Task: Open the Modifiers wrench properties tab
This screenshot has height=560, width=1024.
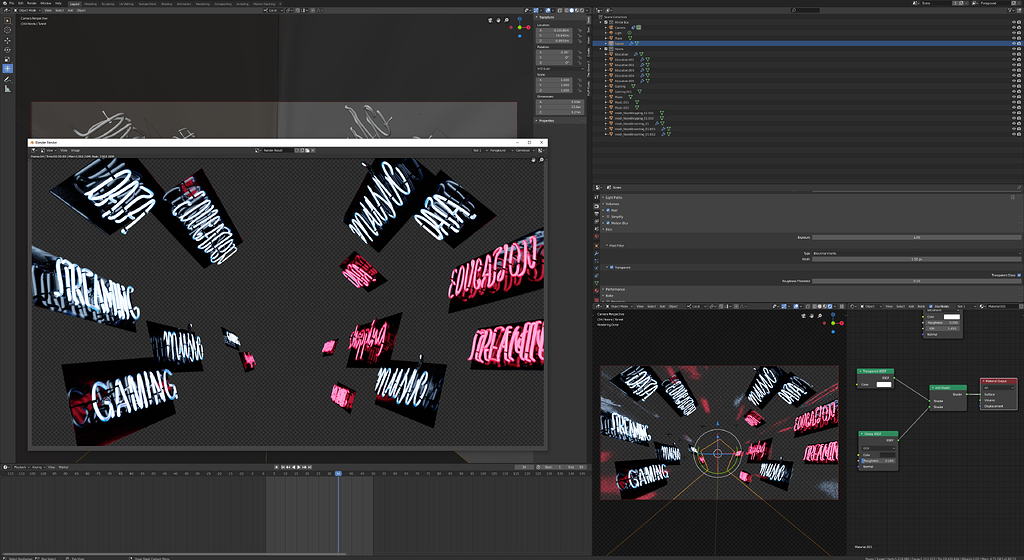Action: pyautogui.click(x=596, y=253)
